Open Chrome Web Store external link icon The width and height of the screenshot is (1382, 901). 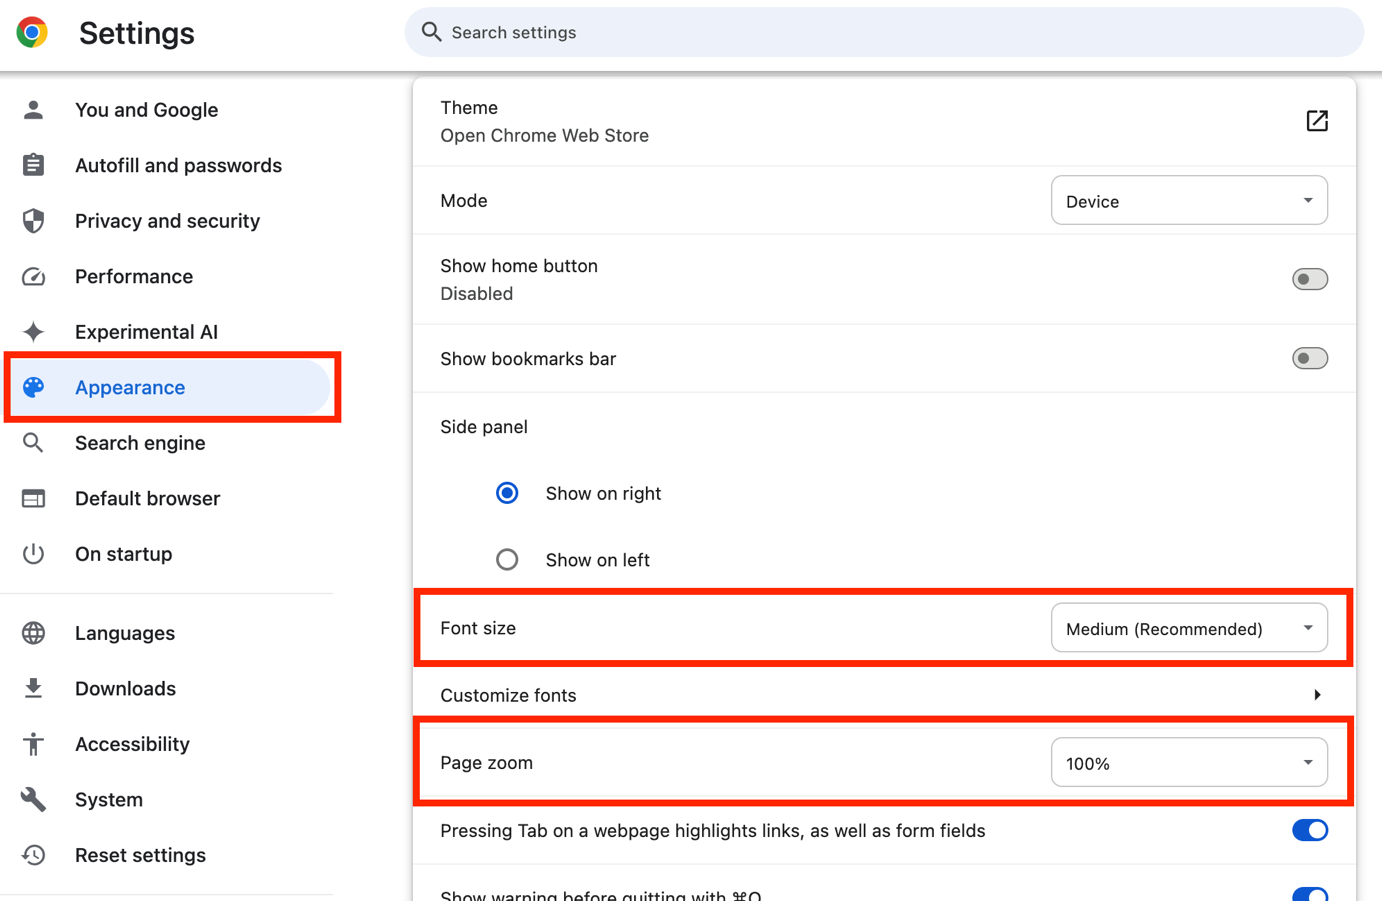point(1317,121)
